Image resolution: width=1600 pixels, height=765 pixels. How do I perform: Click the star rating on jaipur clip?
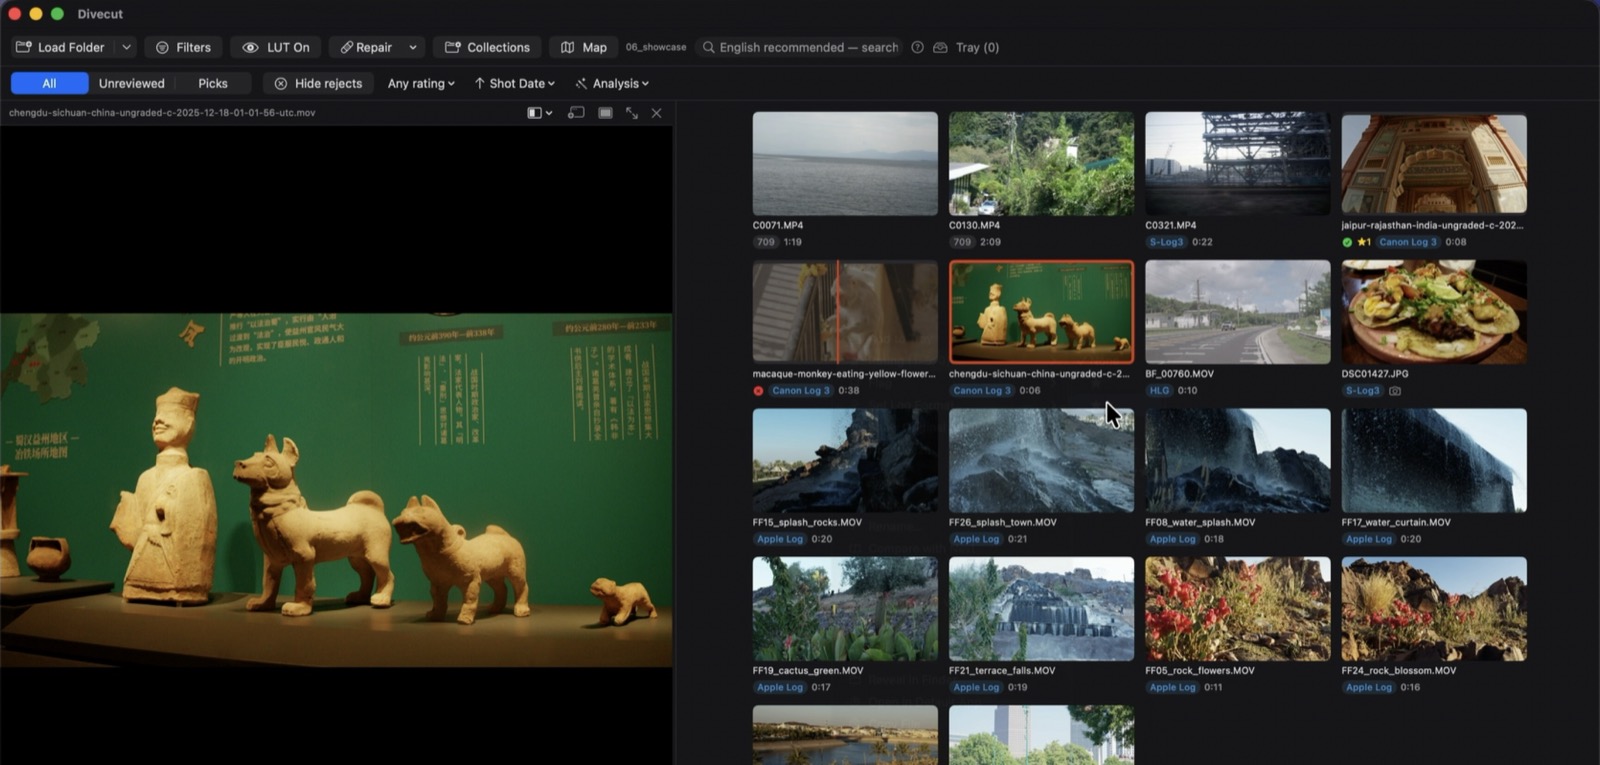point(1364,242)
